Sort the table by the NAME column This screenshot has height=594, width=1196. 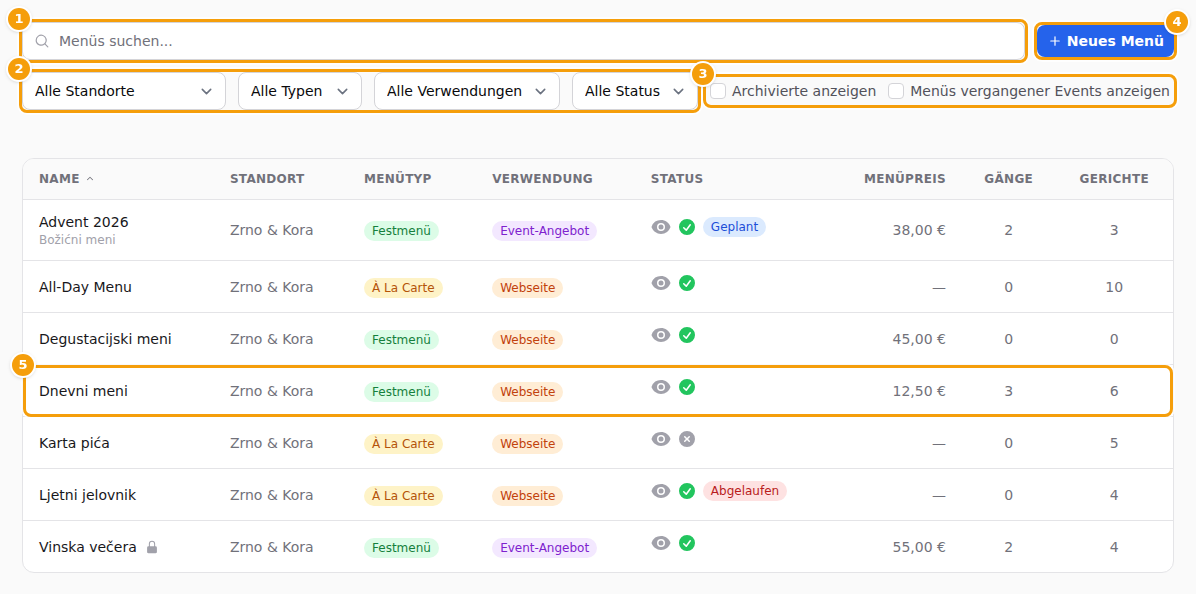tap(67, 179)
